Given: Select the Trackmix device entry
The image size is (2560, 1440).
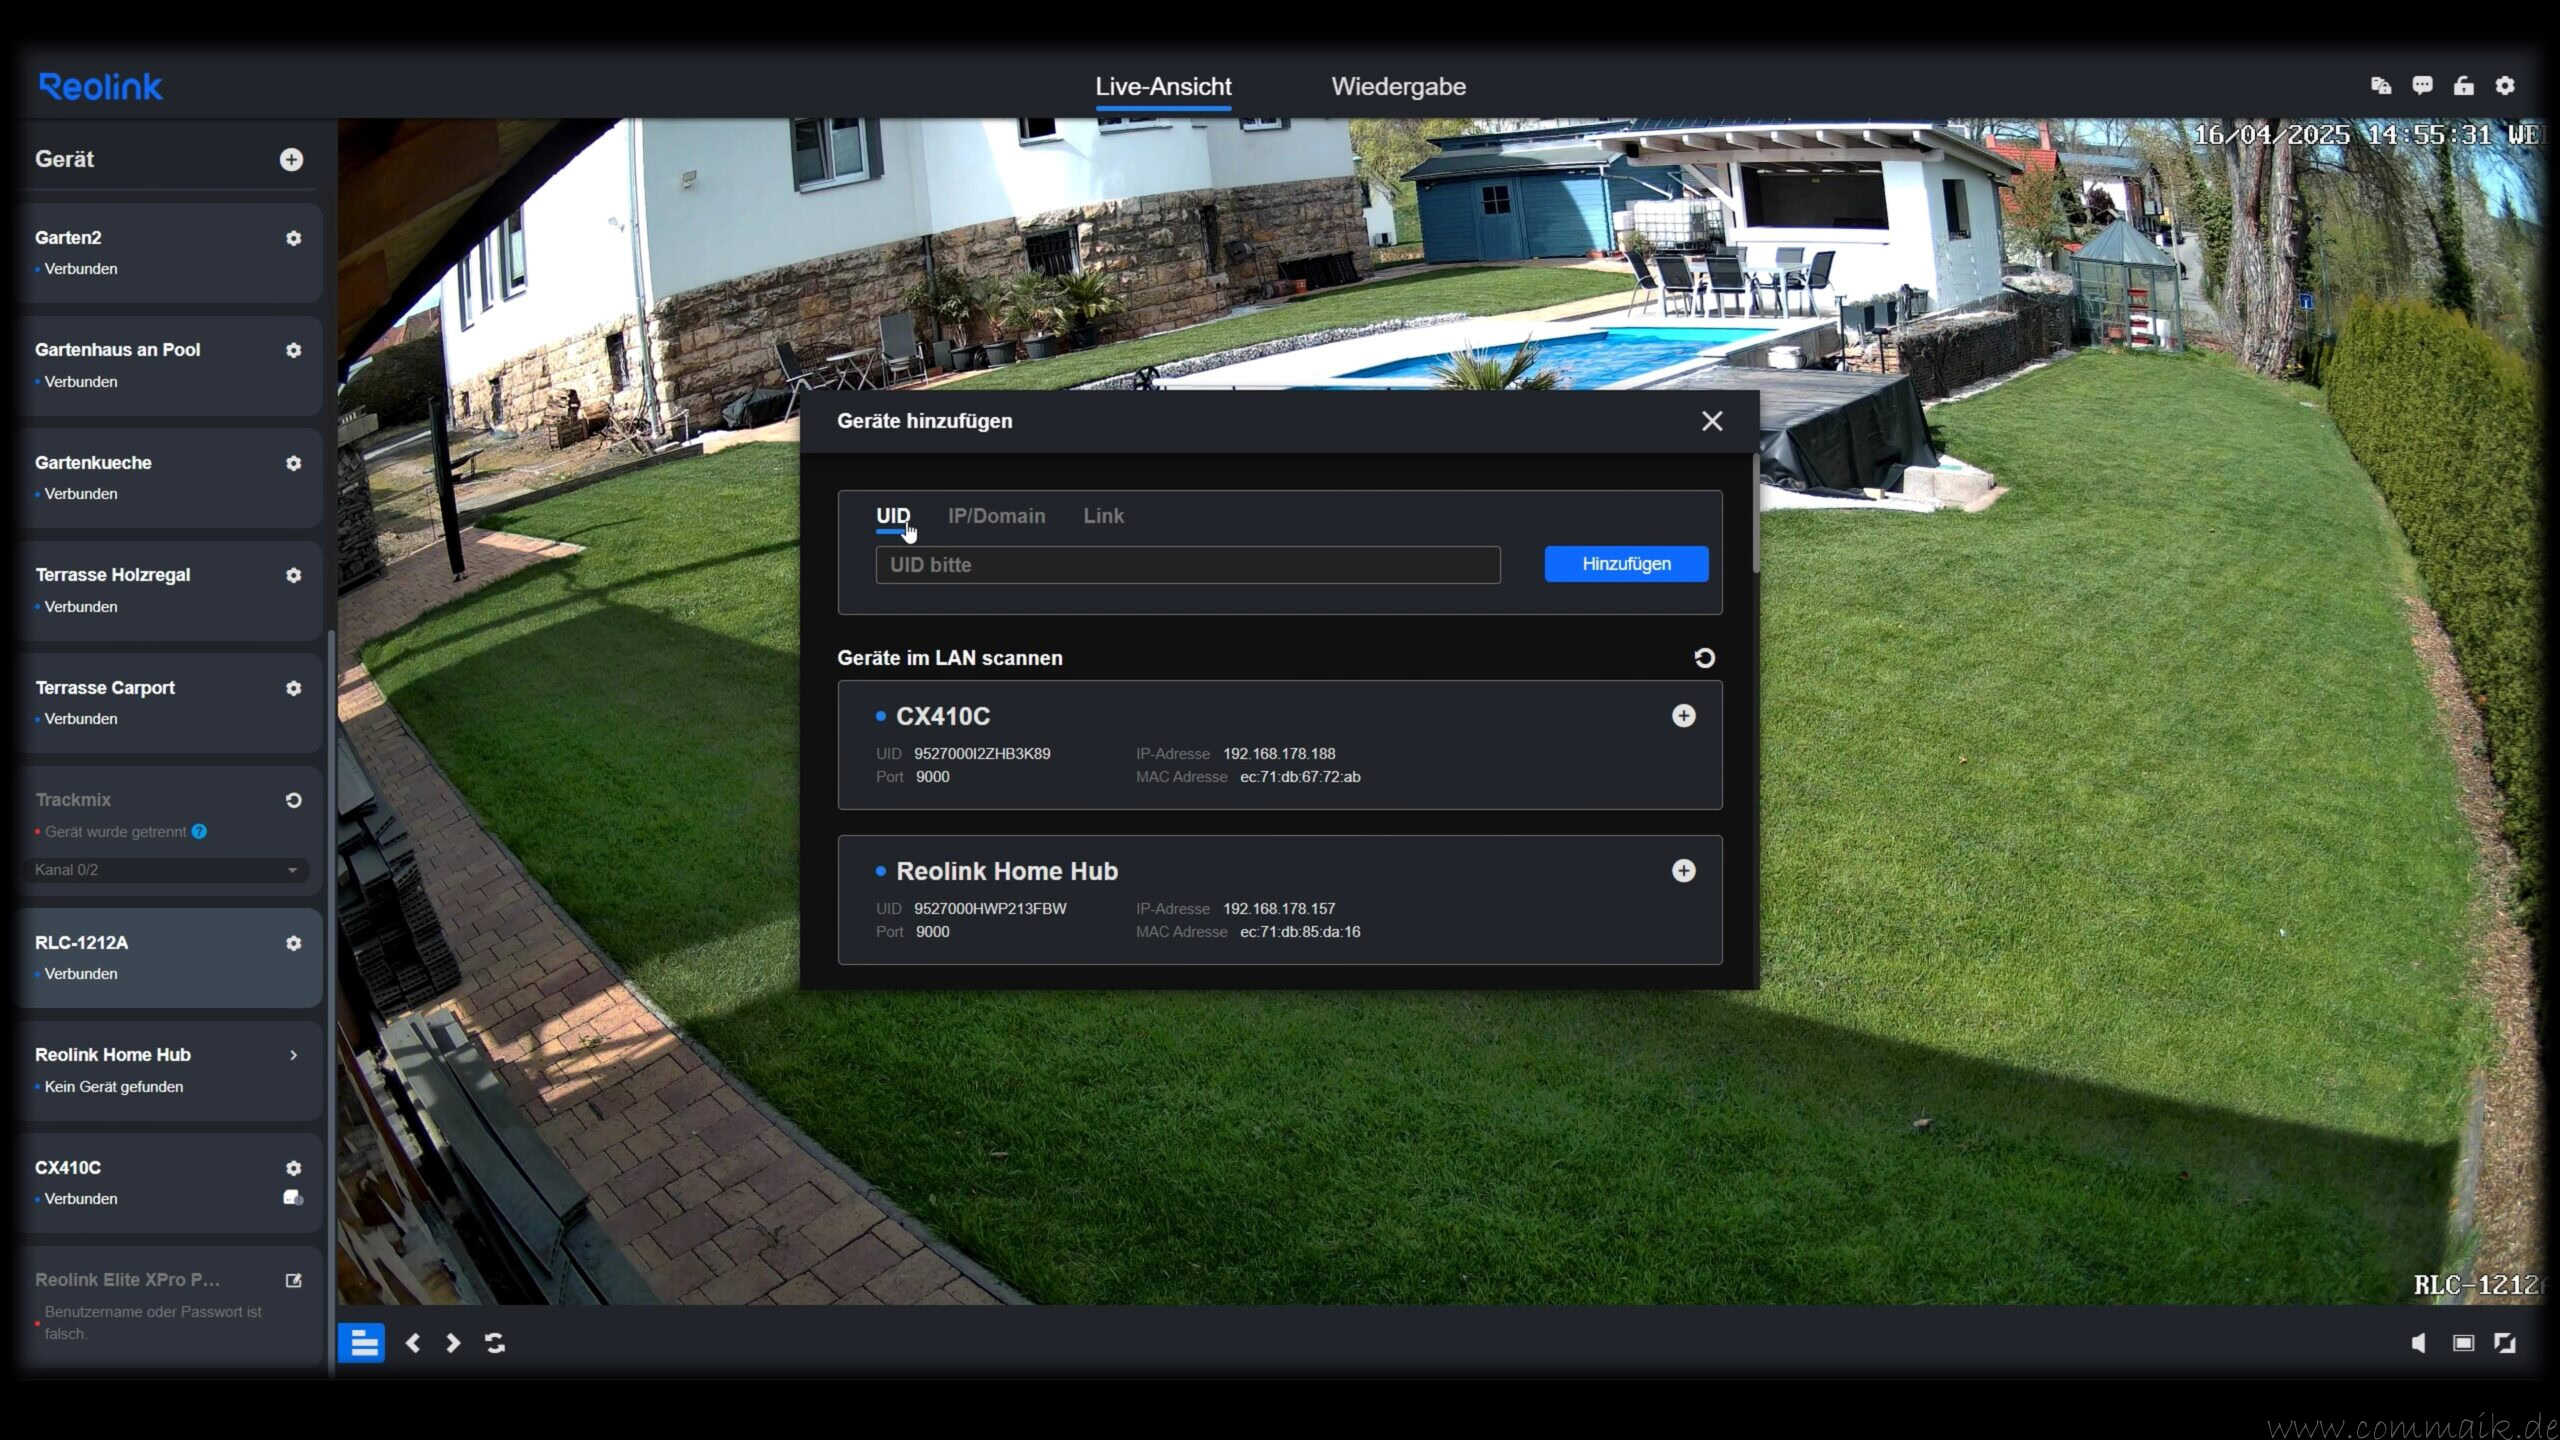Looking at the screenshot, I should [x=168, y=830].
